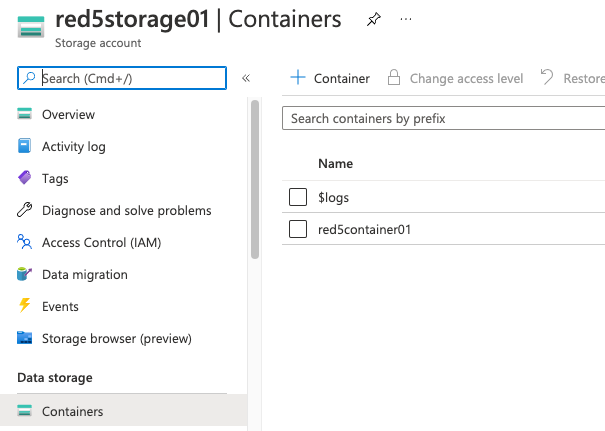The image size is (605, 431).
Task: Click the wrench Diagnose icon
Action: (25, 210)
